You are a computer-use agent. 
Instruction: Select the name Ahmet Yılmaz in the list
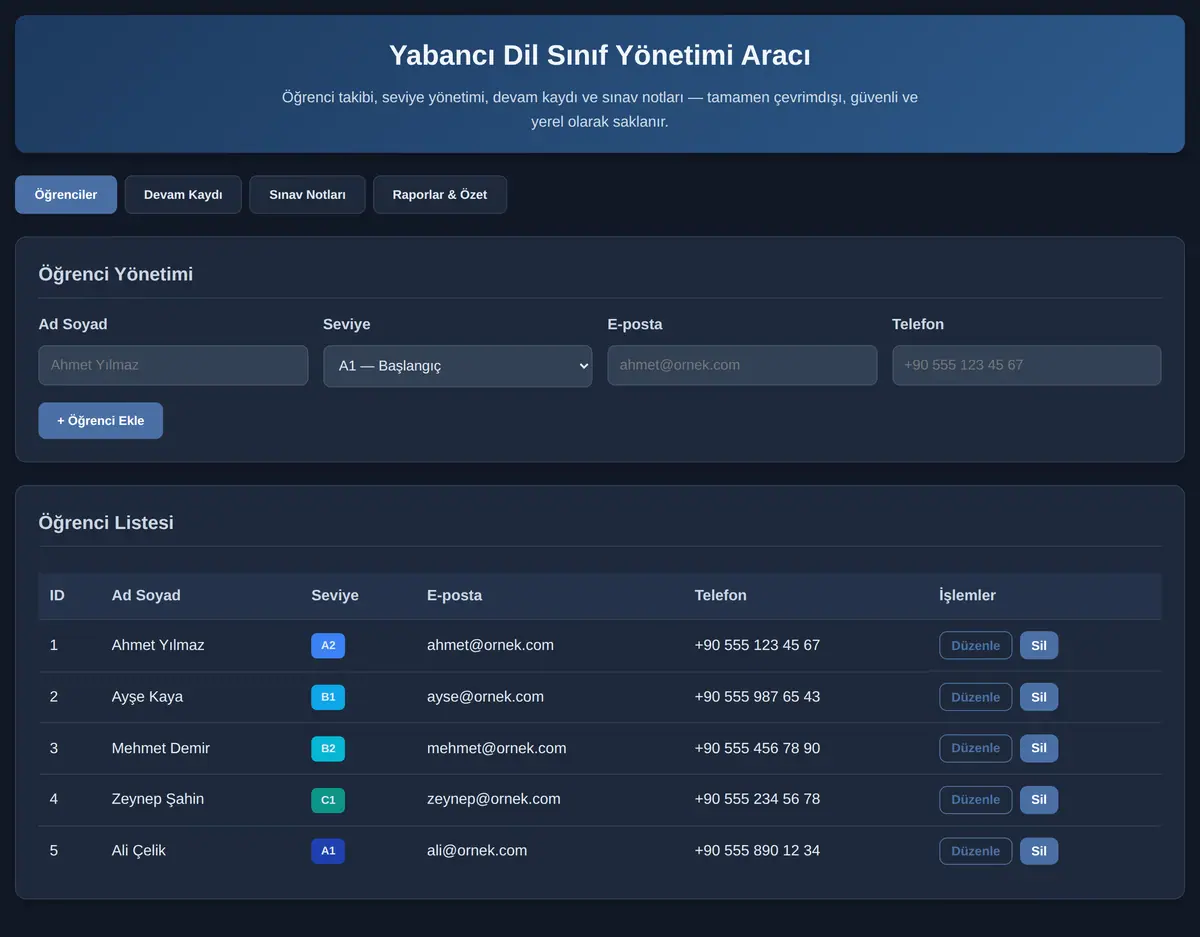158,645
